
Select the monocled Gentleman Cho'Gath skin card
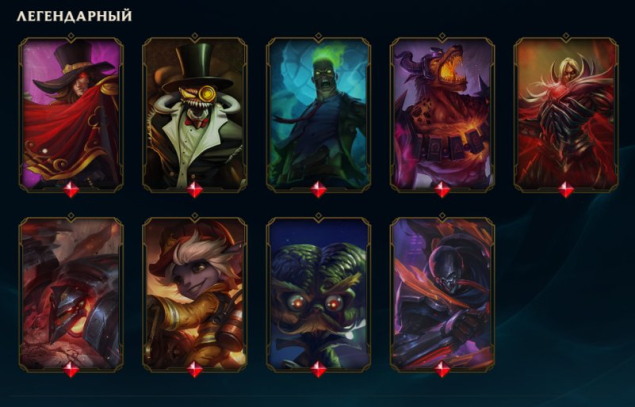195,114
